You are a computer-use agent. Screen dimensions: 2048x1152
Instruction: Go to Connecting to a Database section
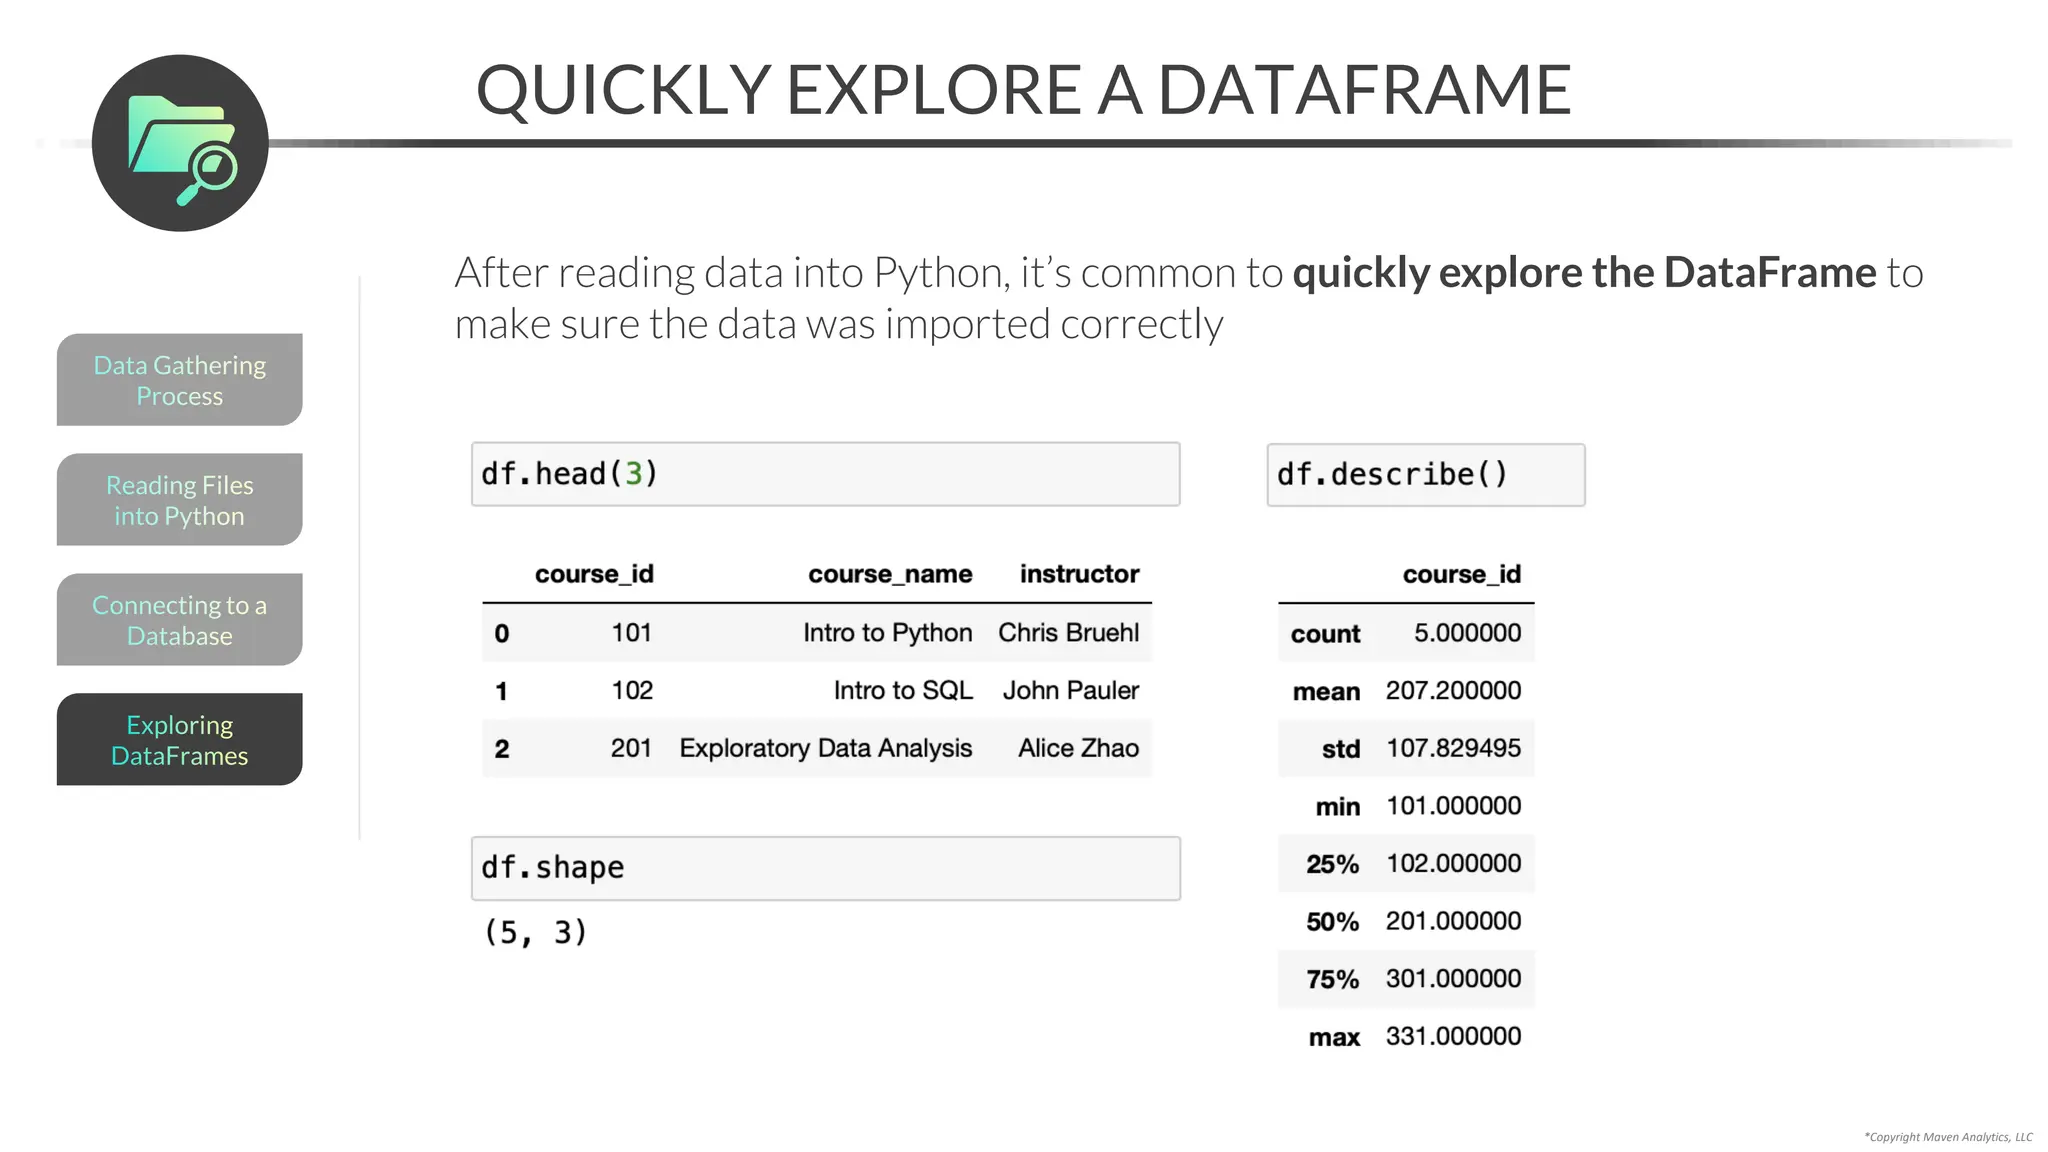click(180, 620)
